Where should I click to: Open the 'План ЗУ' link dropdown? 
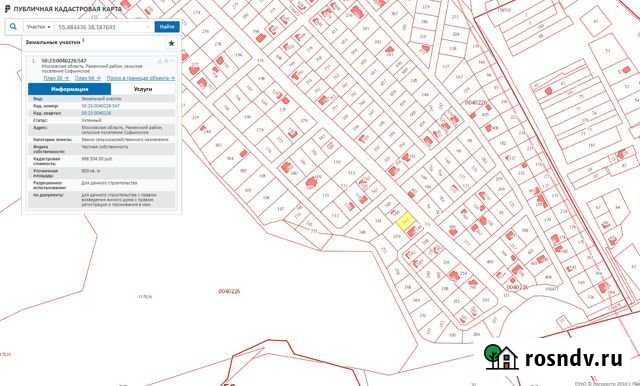click(x=56, y=78)
